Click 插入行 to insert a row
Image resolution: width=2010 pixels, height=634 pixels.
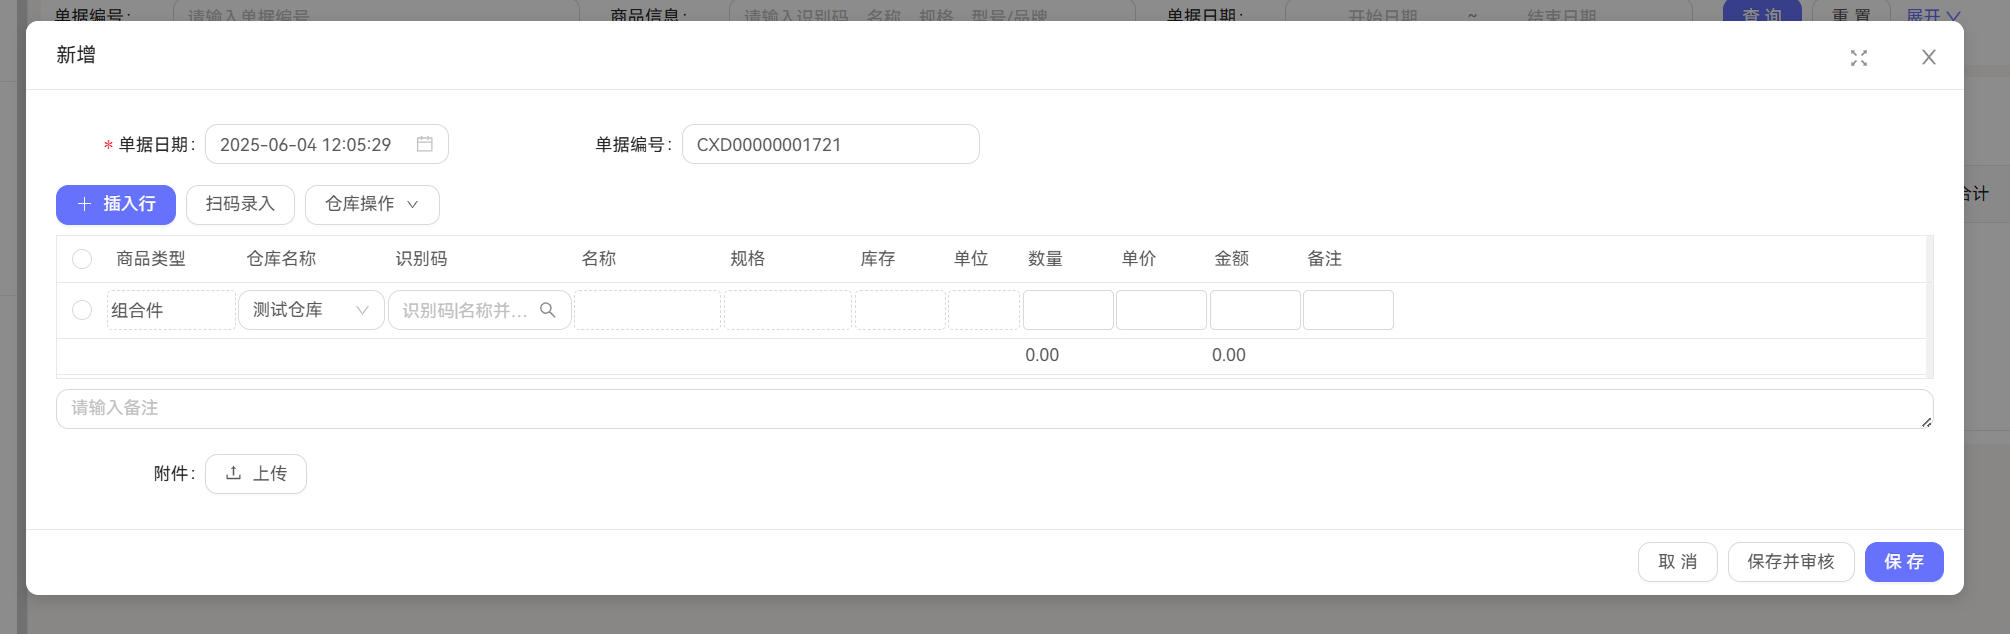[x=116, y=204]
